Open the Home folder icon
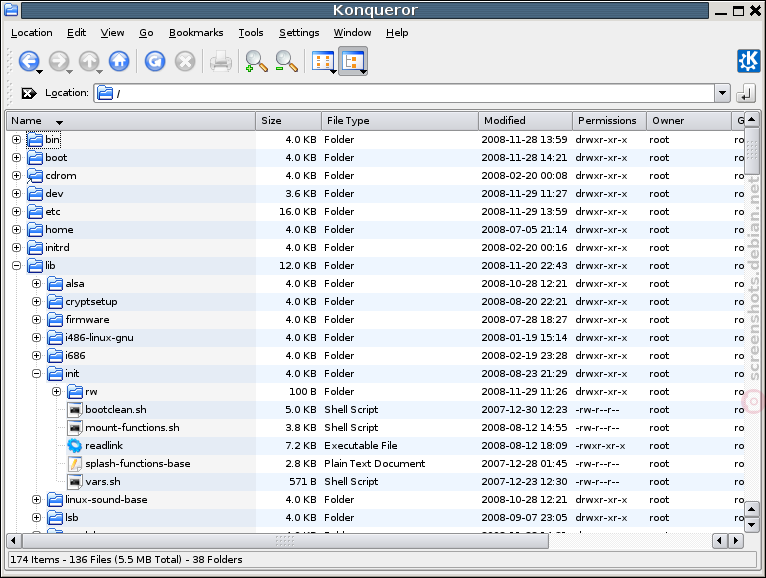Viewport: 766px width, 578px height. (x=119, y=61)
